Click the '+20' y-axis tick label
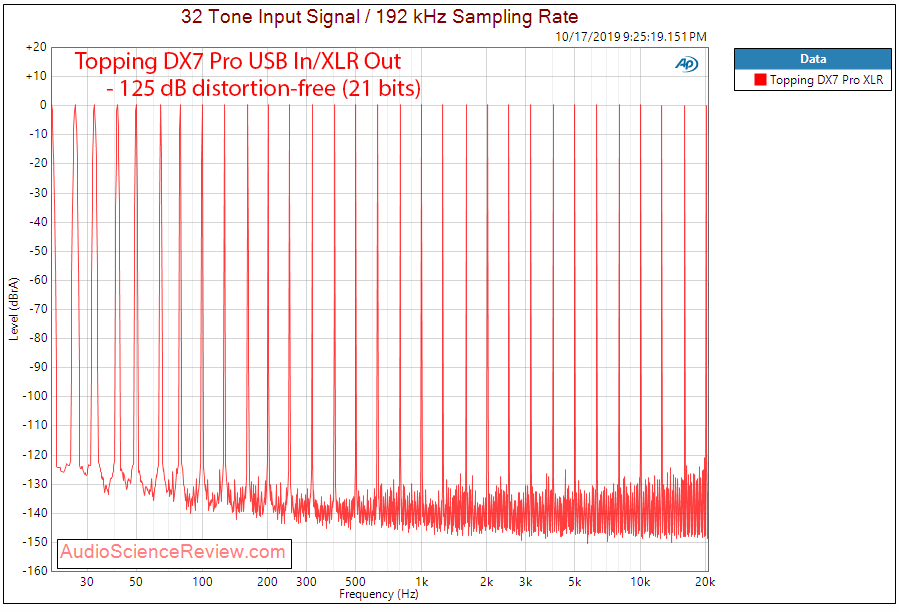The width and height of the screenshot is (899, 612). point(36,47)
